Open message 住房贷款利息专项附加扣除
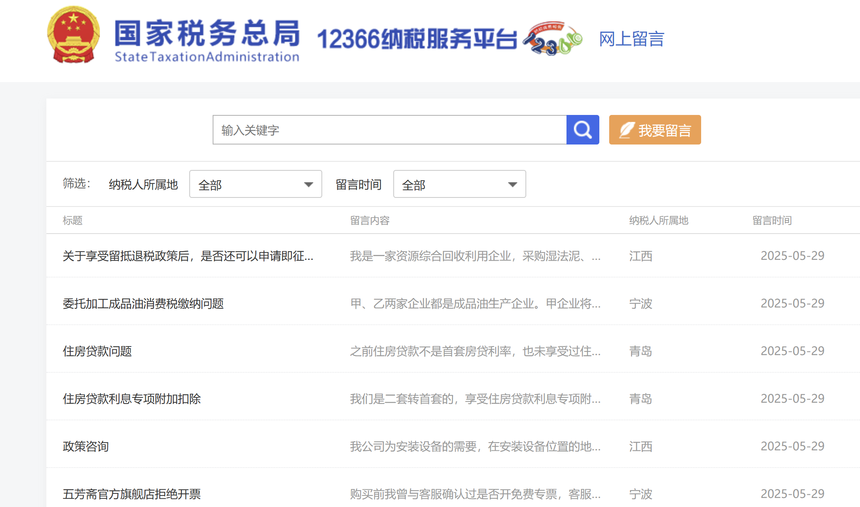 tap(132, 399)
